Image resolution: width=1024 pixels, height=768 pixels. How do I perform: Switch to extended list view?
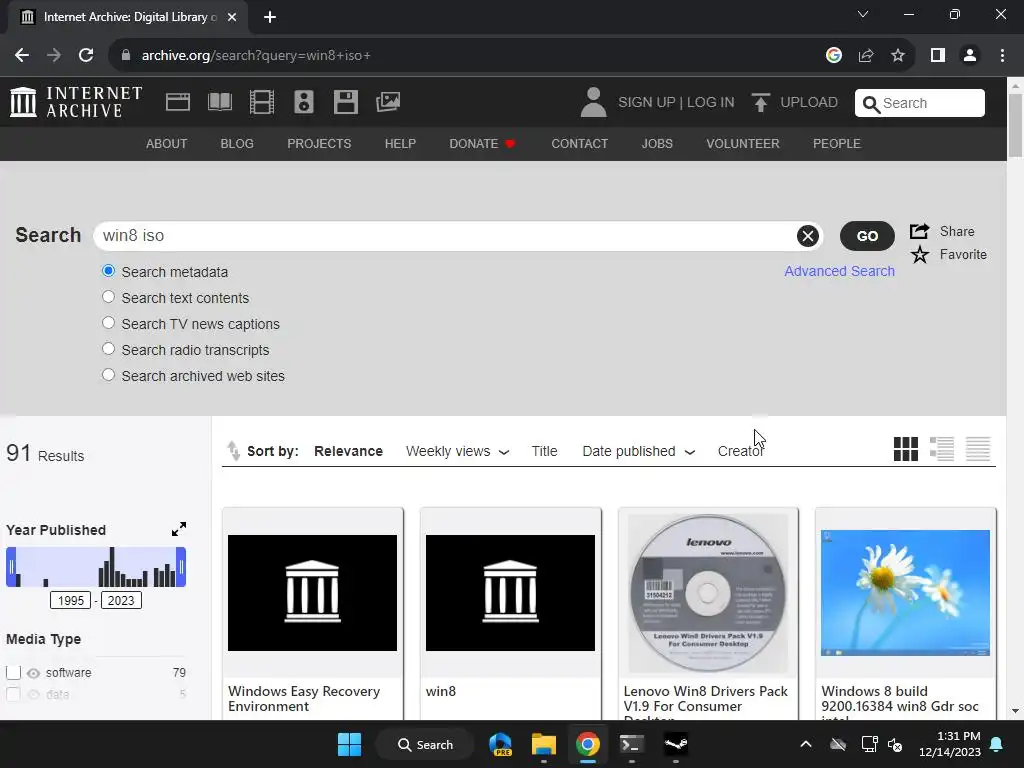(942, 449)
